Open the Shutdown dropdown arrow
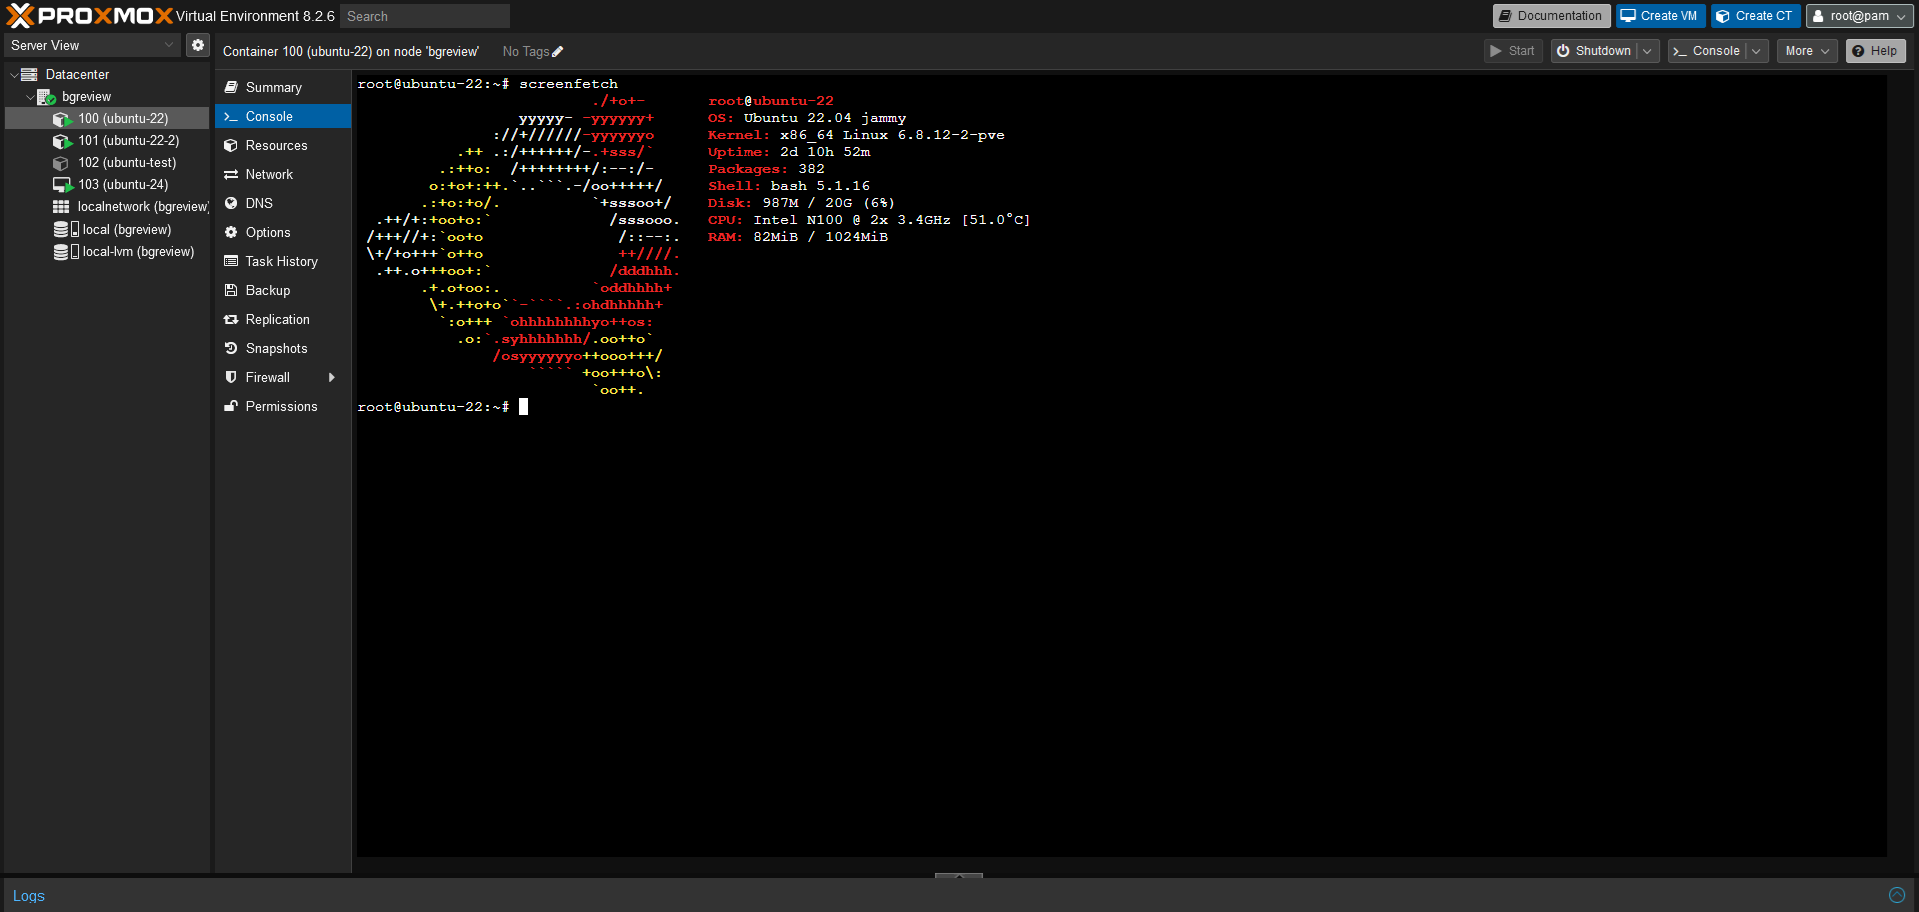The width and height of the screenshot is (1919, 912). click(x=1647, y=51)
